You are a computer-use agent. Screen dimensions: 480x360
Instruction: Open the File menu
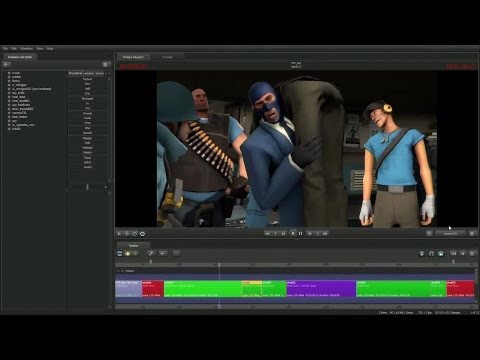pyautogui.click(x=5, y=49)
